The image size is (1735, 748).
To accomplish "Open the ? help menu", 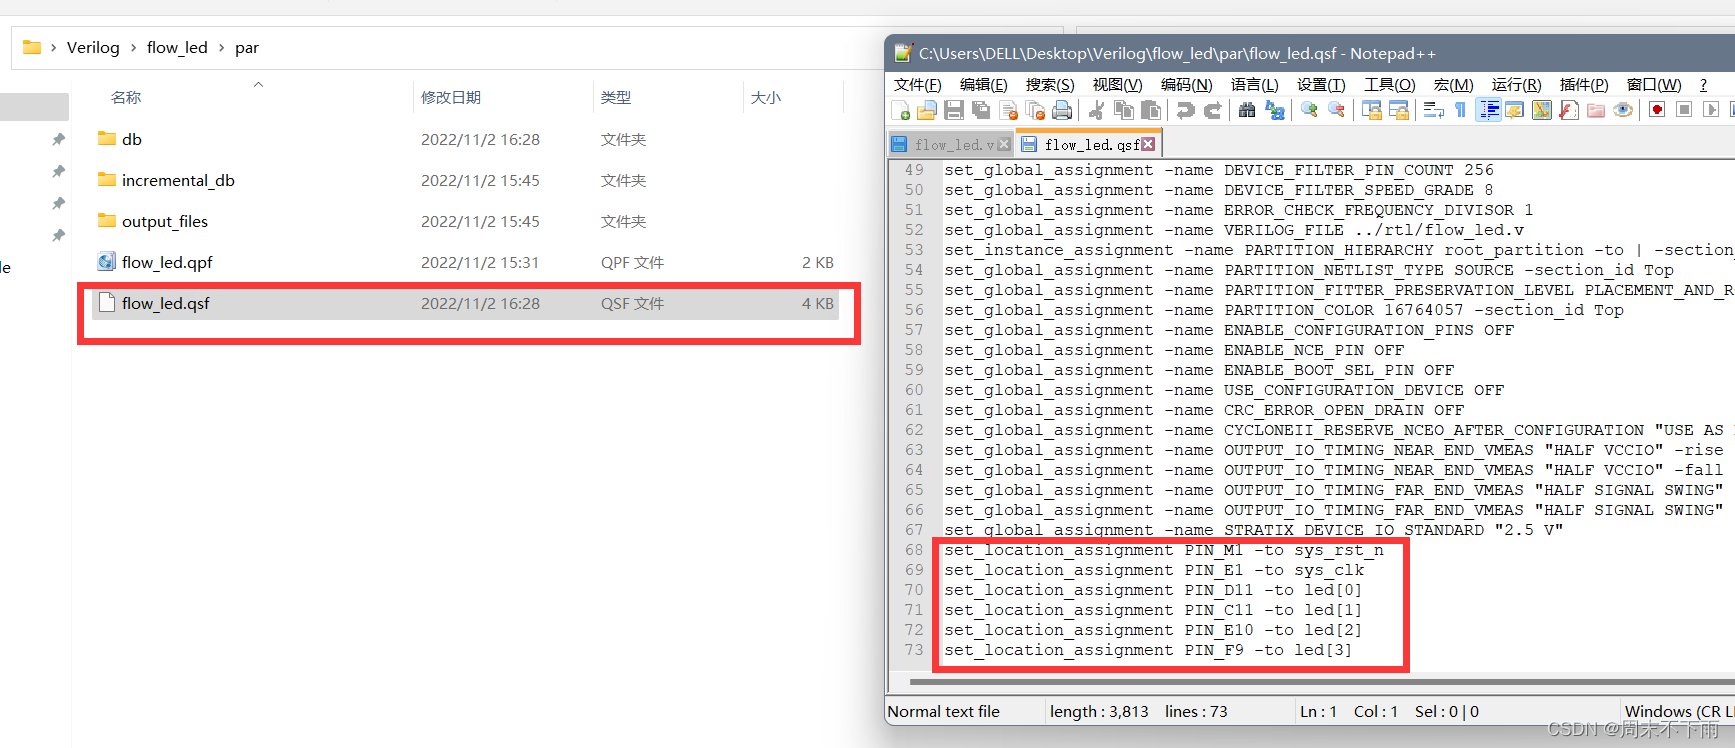I will tap(1703, 85).
